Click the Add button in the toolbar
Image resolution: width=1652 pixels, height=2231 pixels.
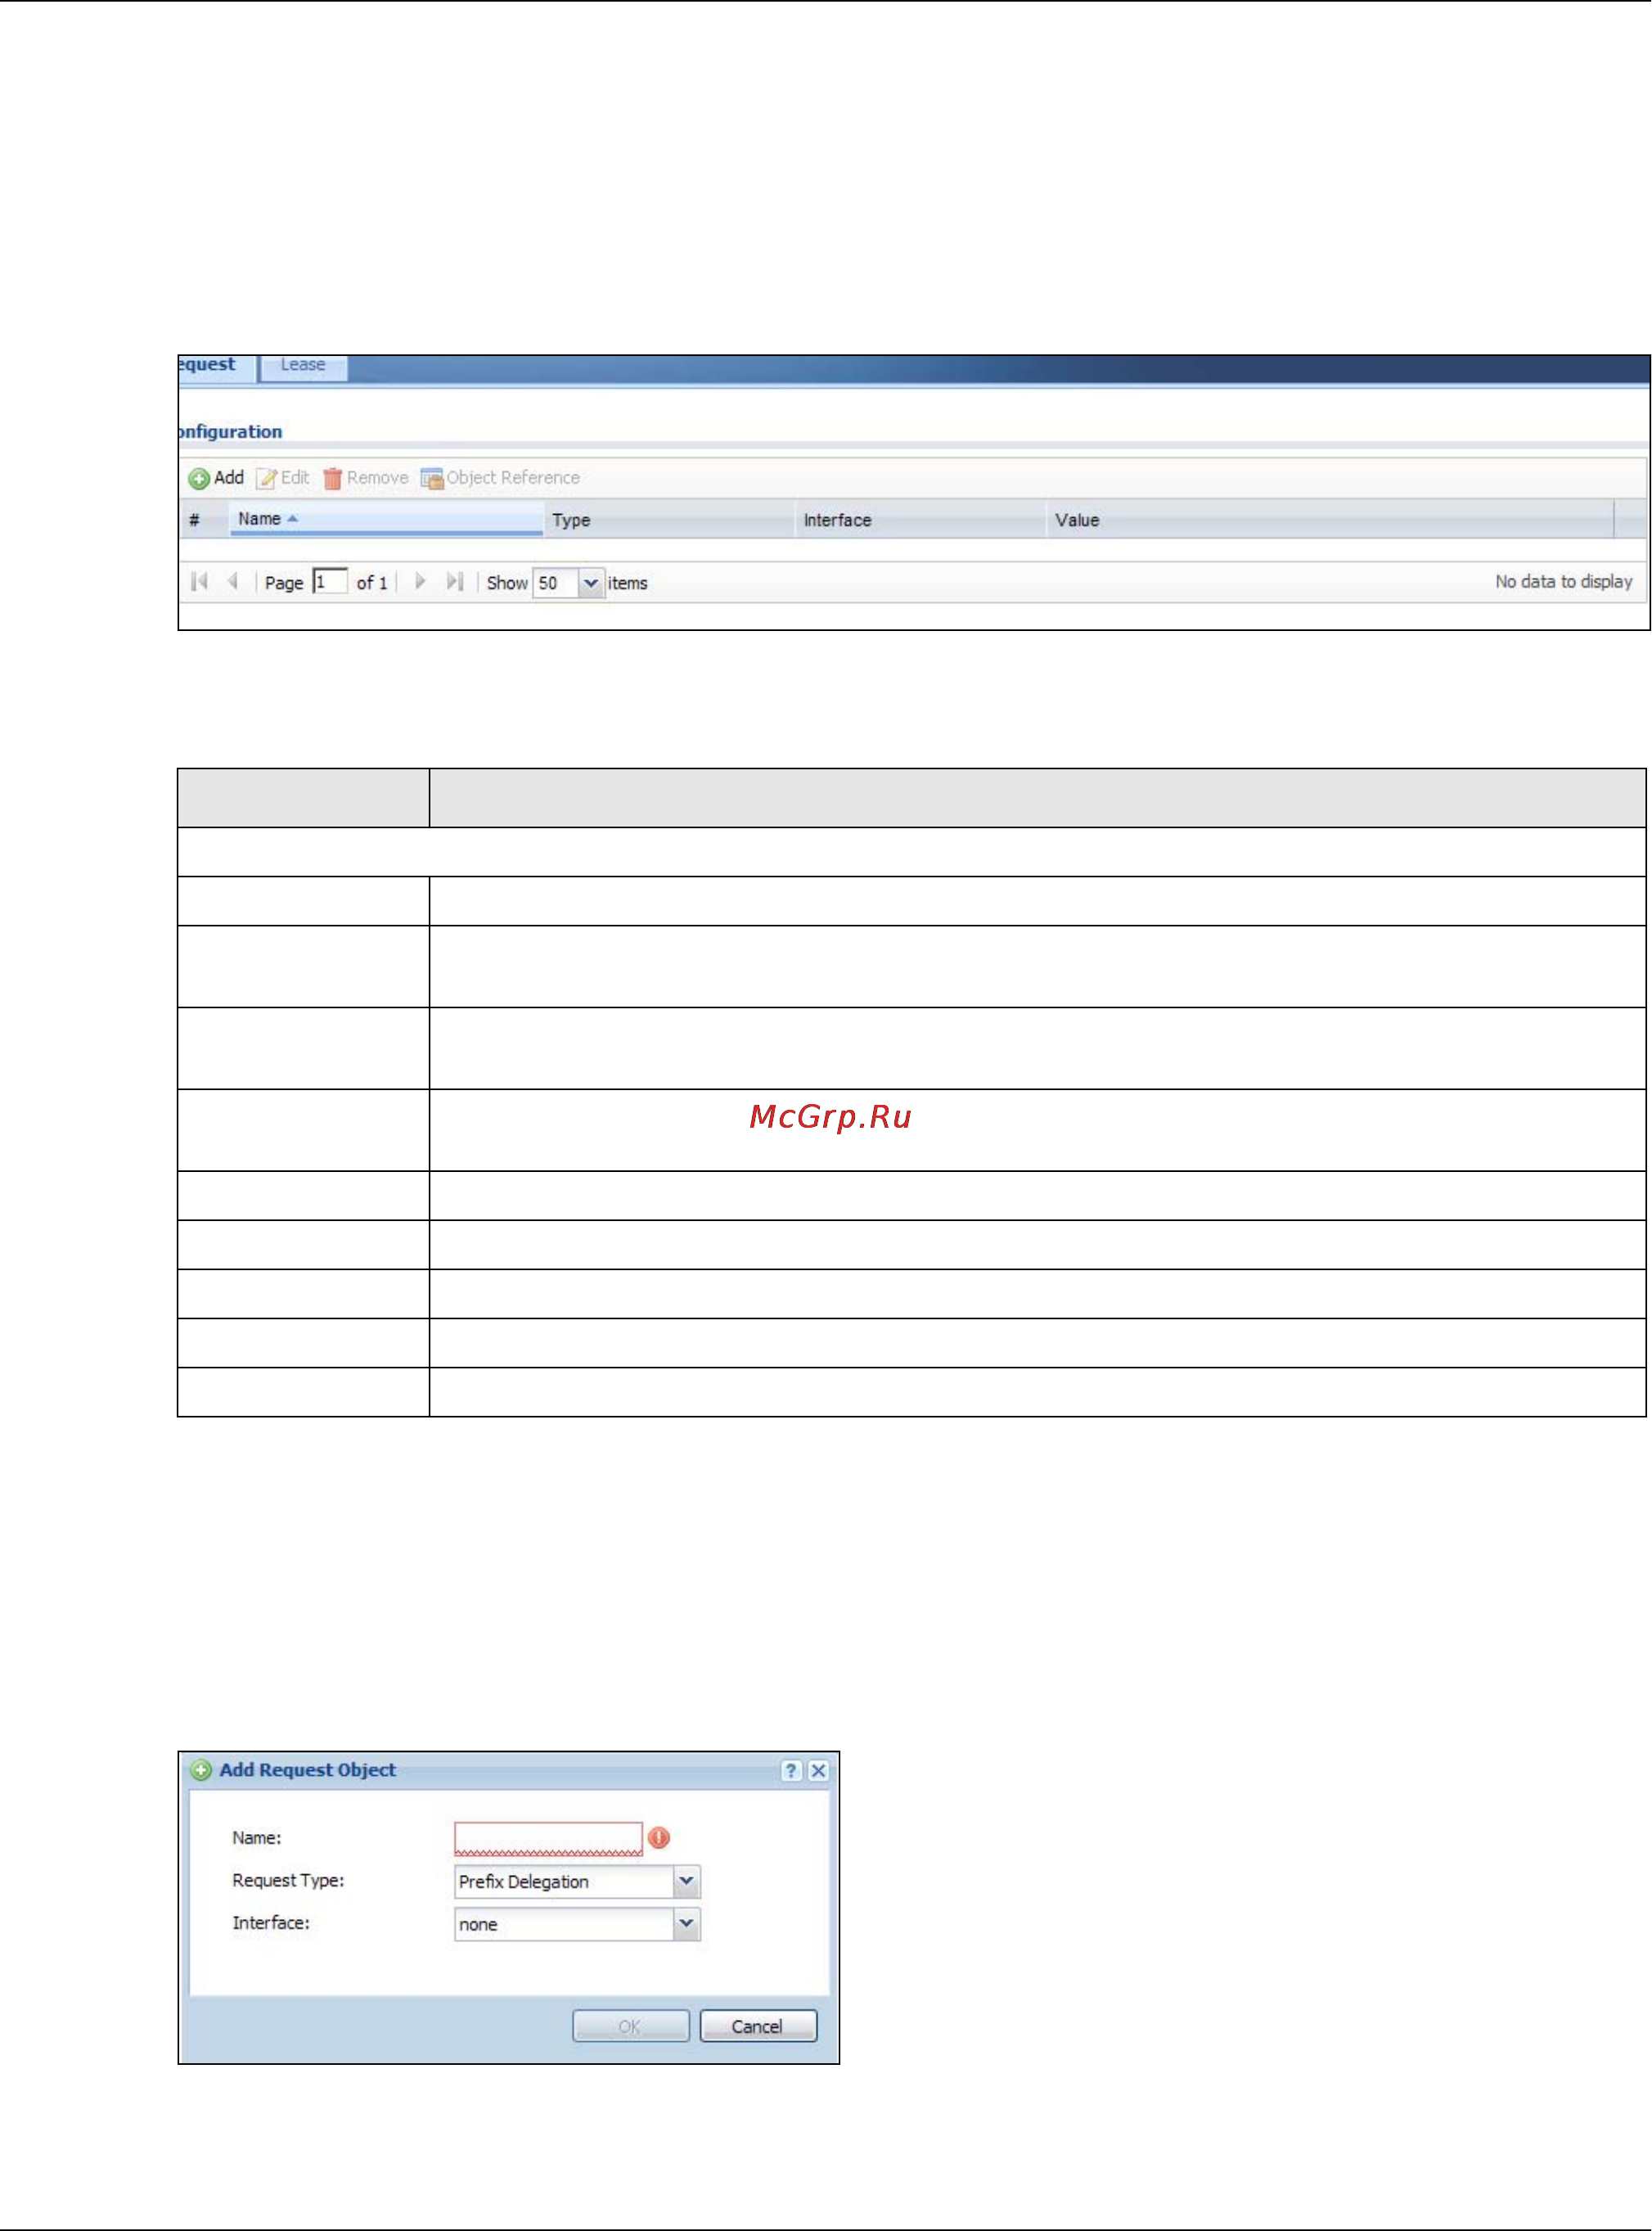(216, 478)
